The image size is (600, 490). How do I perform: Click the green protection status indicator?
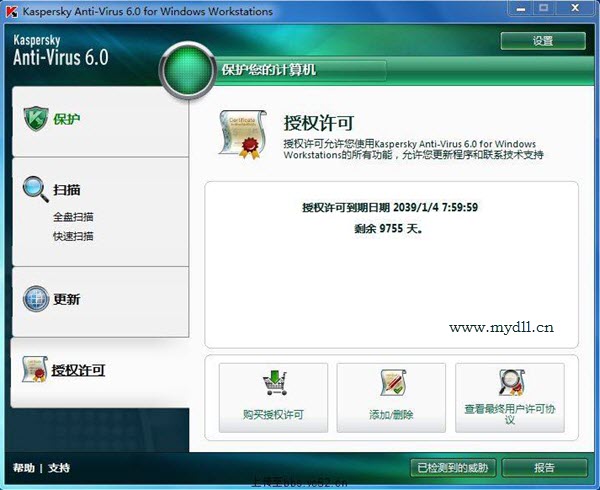tap(188, 70)
